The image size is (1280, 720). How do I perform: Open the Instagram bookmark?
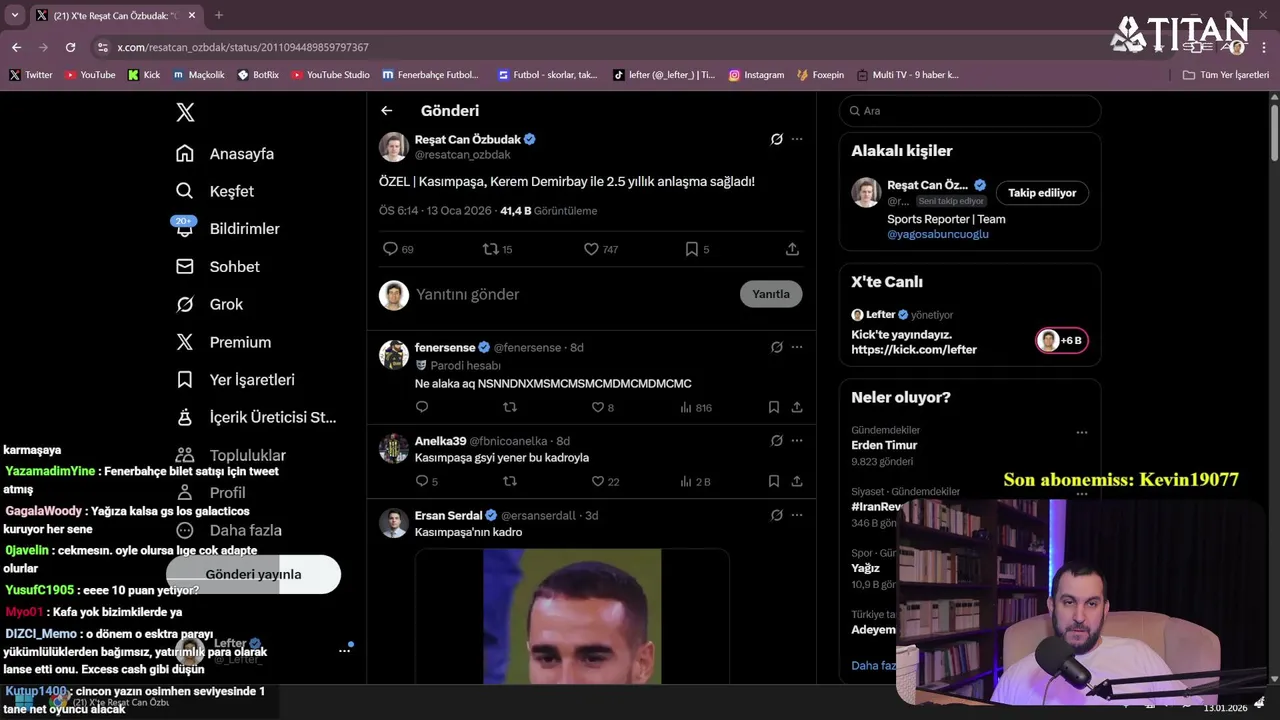tap(756, 75)
